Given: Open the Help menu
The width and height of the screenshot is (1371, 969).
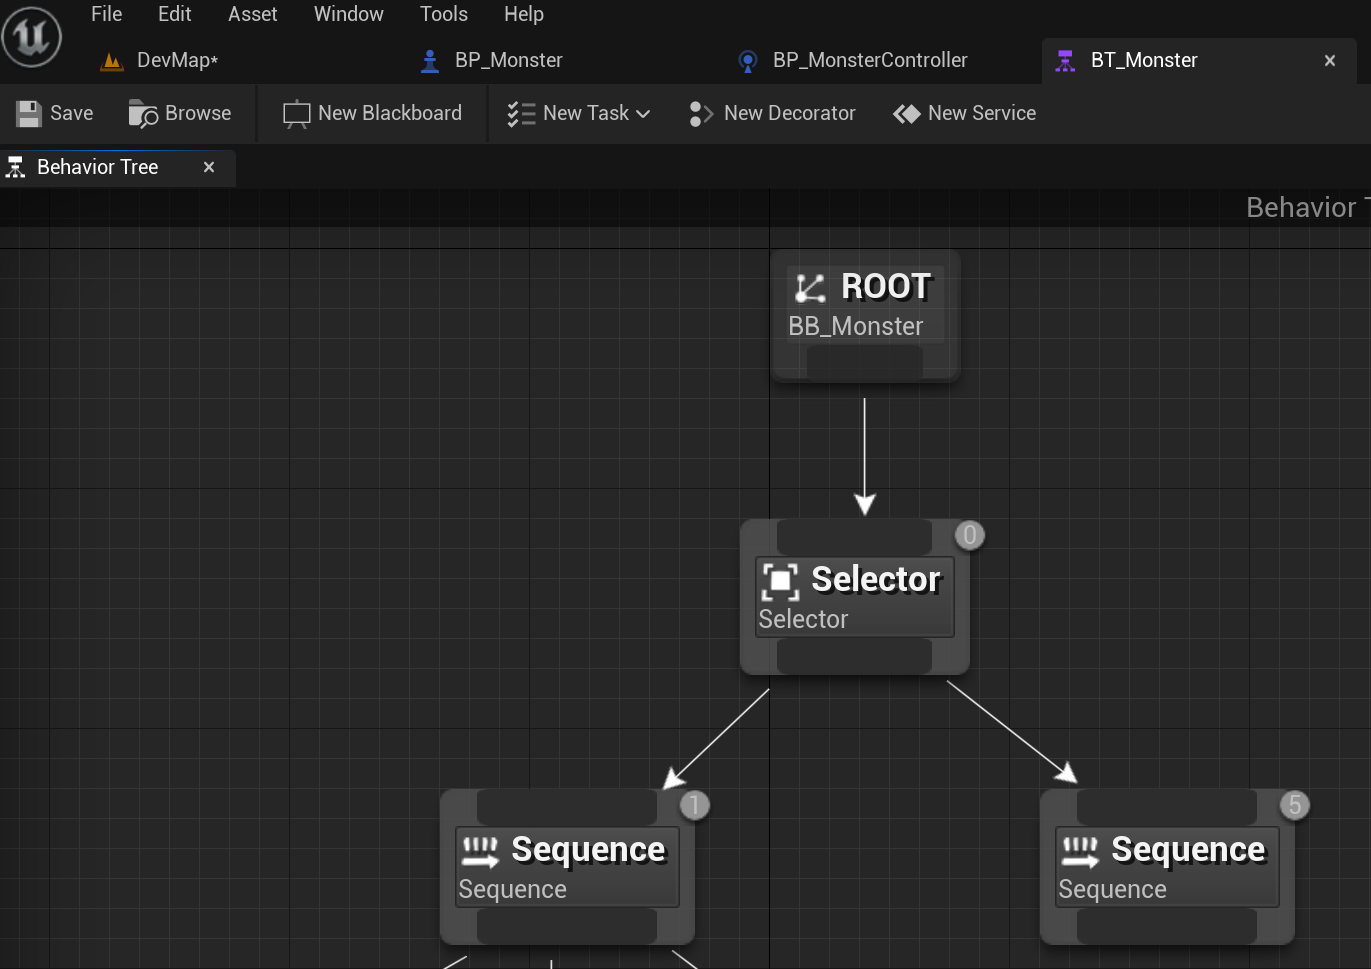Looking at the screenshot, I should [x=524, y=14].
